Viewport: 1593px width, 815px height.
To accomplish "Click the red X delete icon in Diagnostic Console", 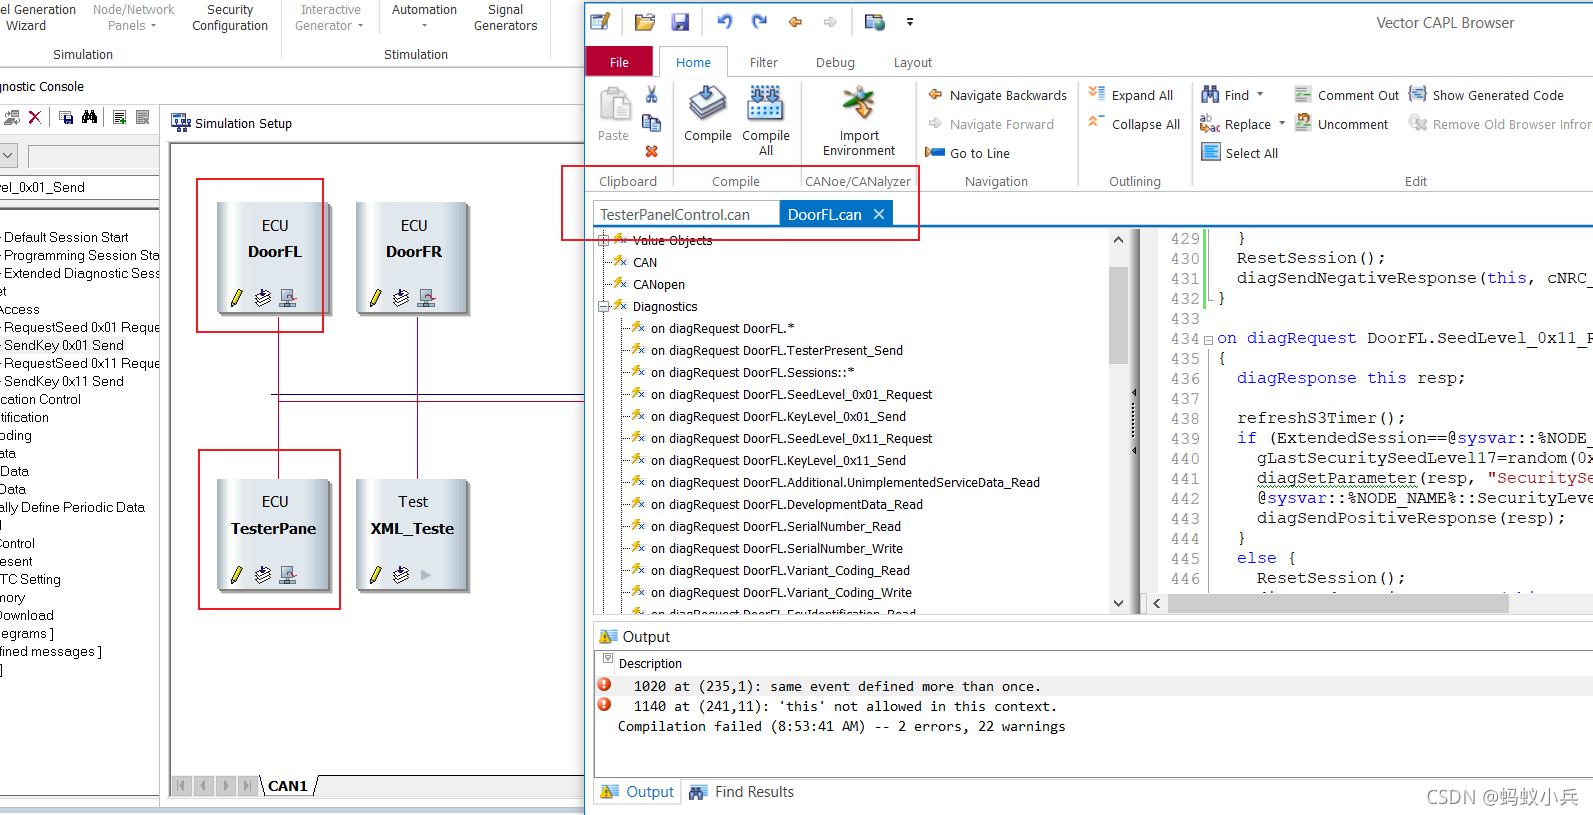I will [x=35, y=117].
